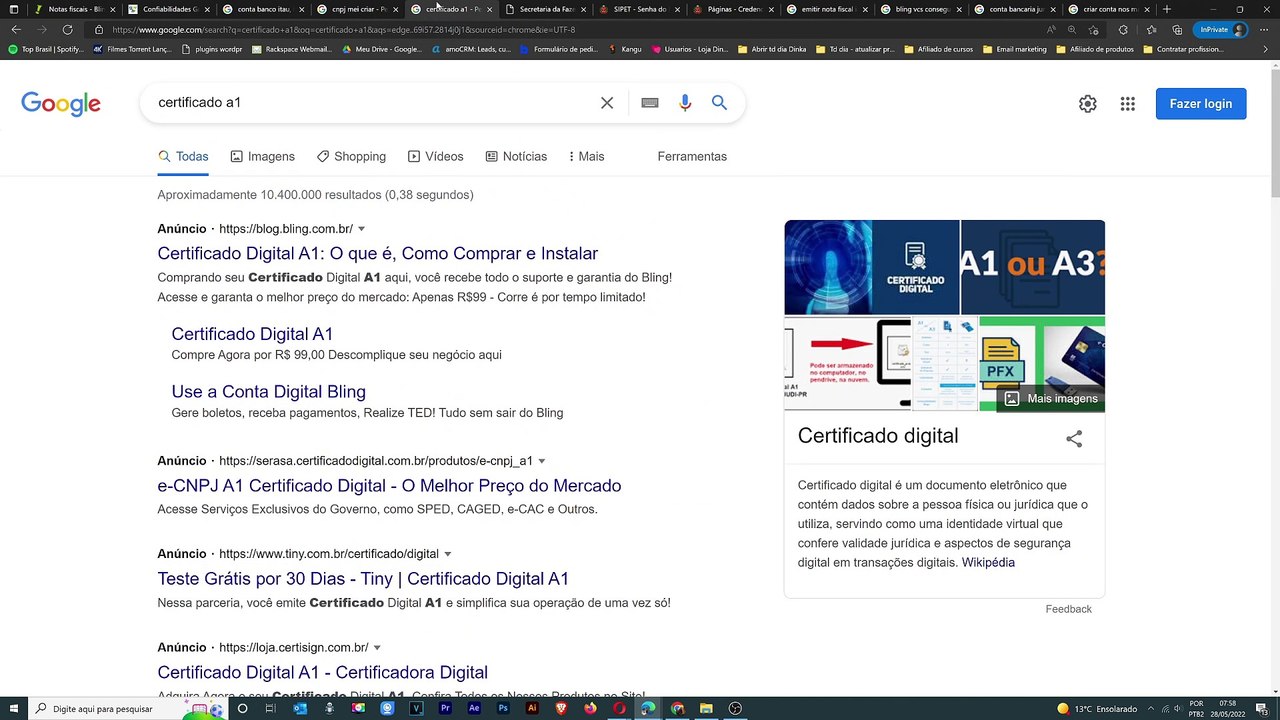Screen dimensions: 1280x720
Task: Open Certificado Digital A1 - Certificadora Digital result
Action: (322, 673)
